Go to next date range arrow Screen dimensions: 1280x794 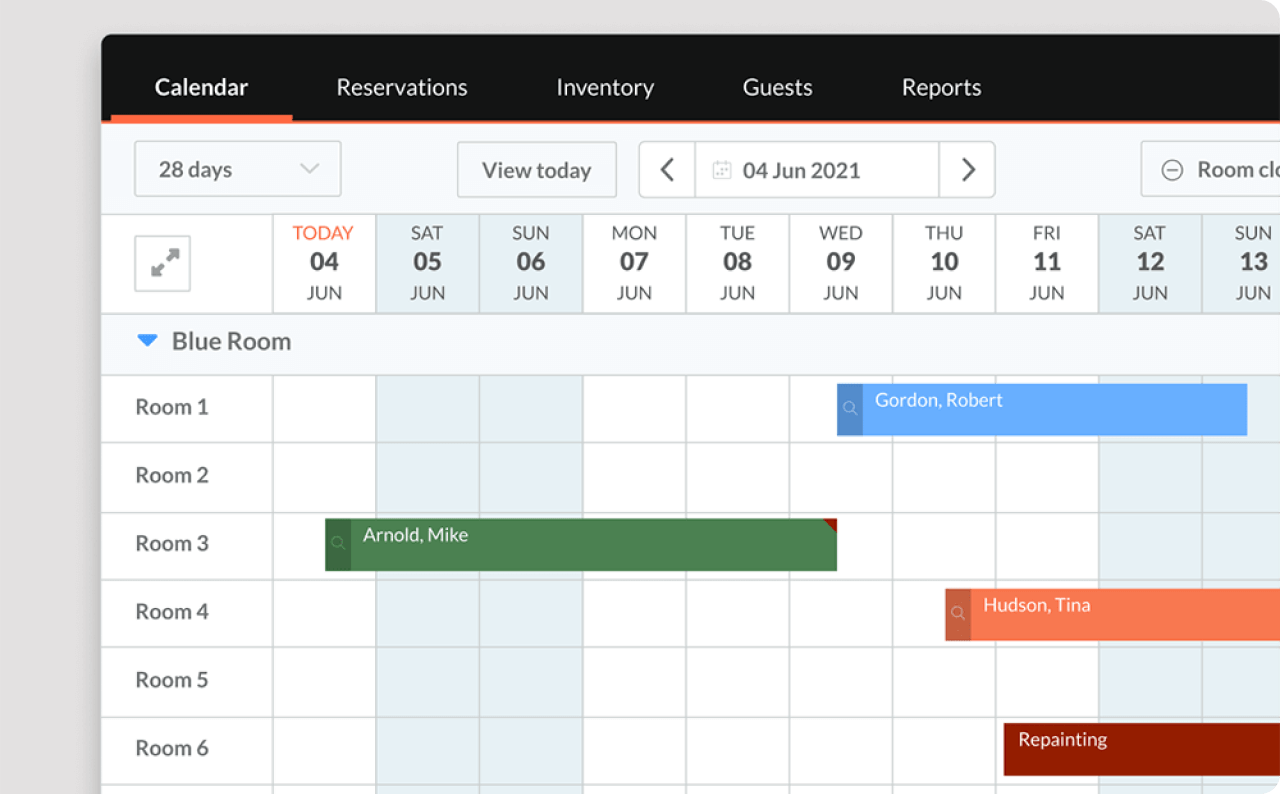[x=967, y=170]
